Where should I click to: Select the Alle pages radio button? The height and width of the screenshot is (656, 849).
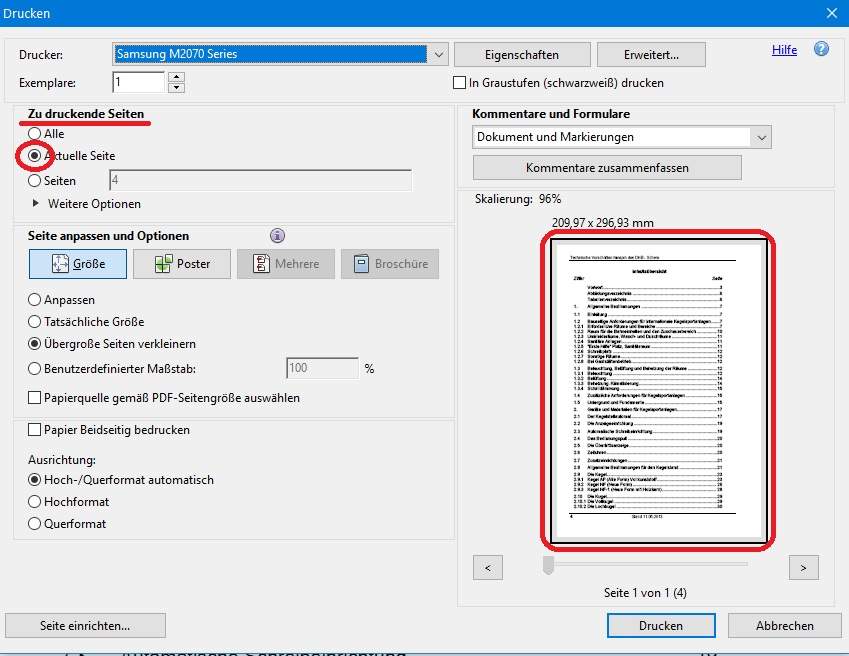pyautogui.click(x=35, y=134)
